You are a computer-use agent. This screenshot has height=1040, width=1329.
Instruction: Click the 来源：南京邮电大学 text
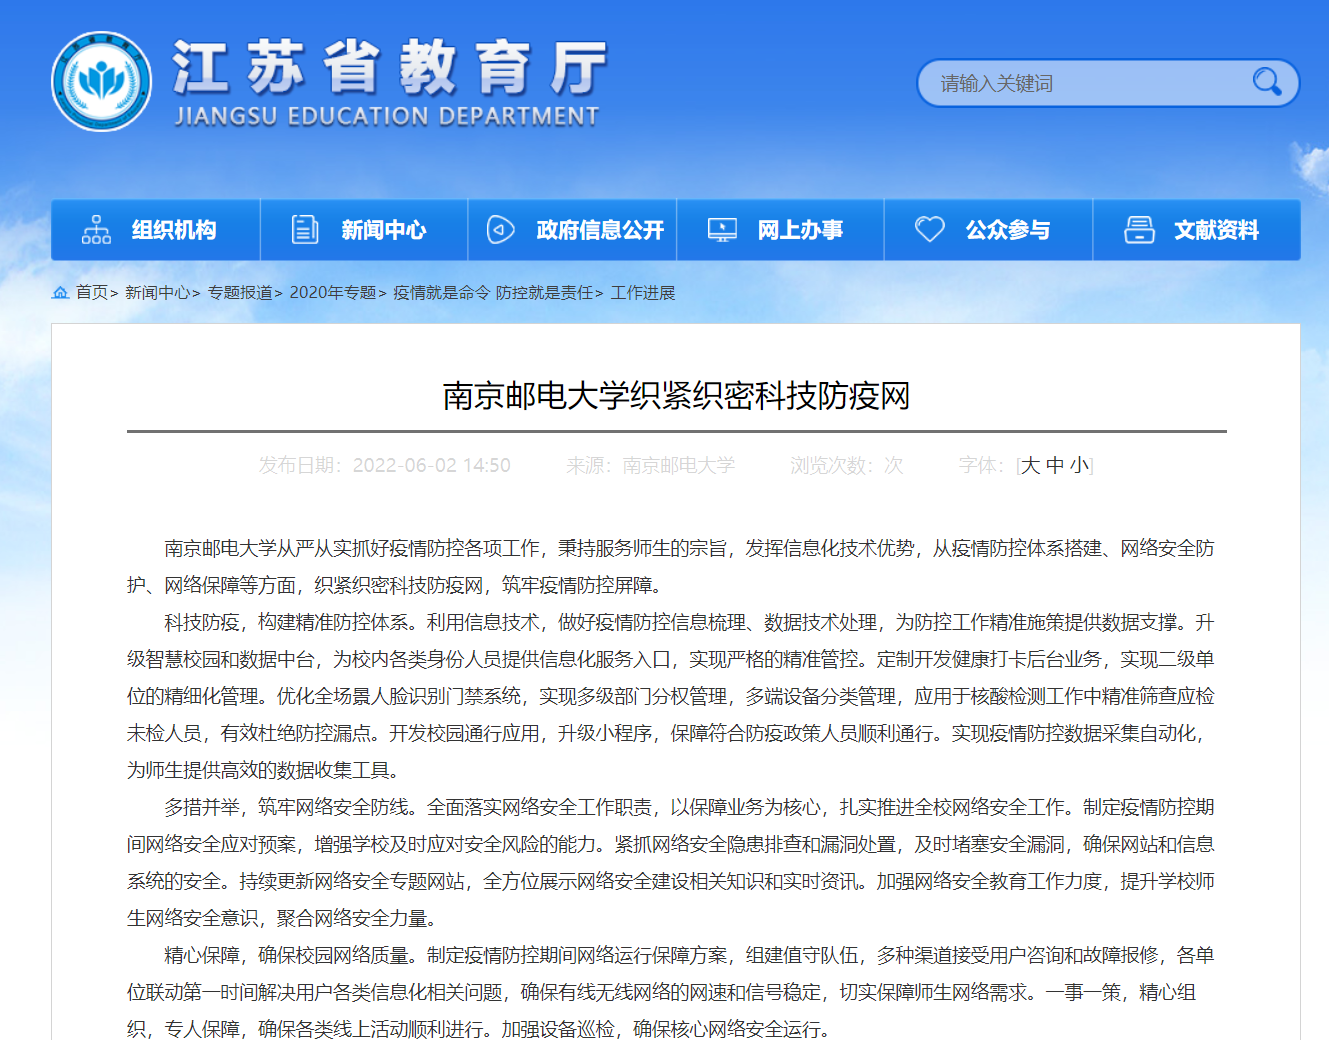pyautogui.click(x=651, y=465)
